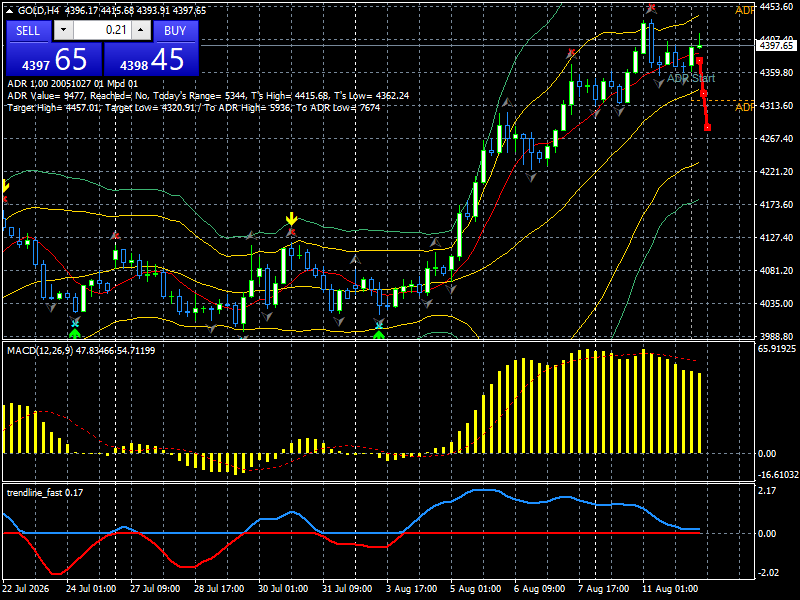Click price axis level 3988.80
800x600 pixels.
point(776,336)
